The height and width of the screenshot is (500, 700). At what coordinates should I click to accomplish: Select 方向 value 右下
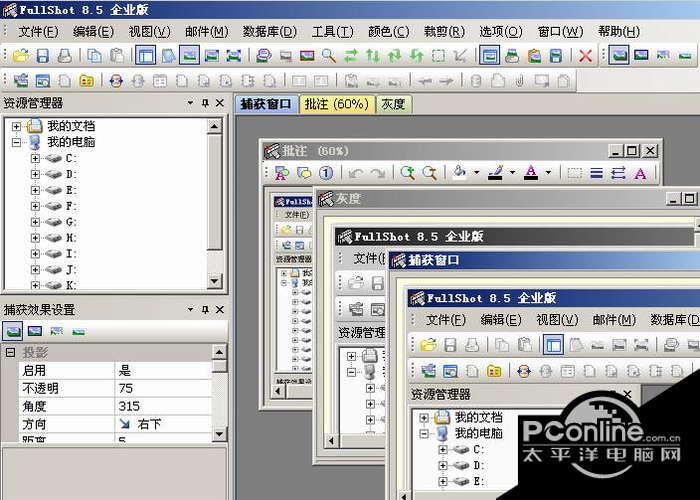pos(162,424)
